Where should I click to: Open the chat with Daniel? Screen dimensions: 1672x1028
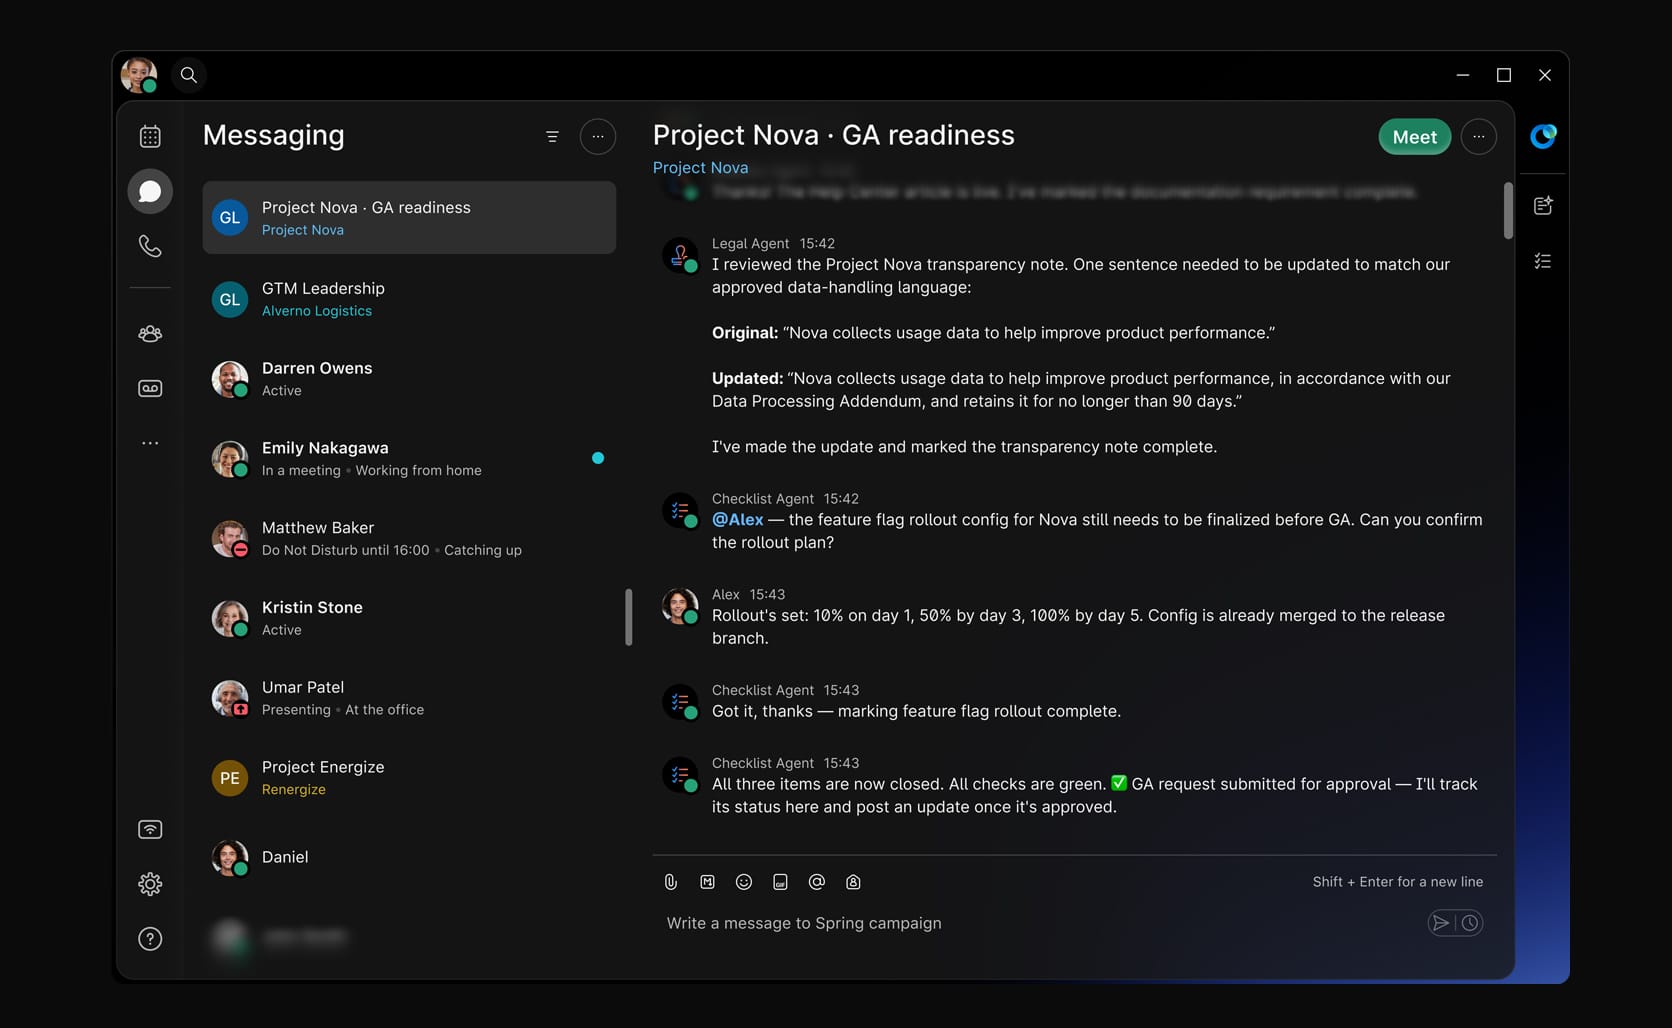(409, 857)
